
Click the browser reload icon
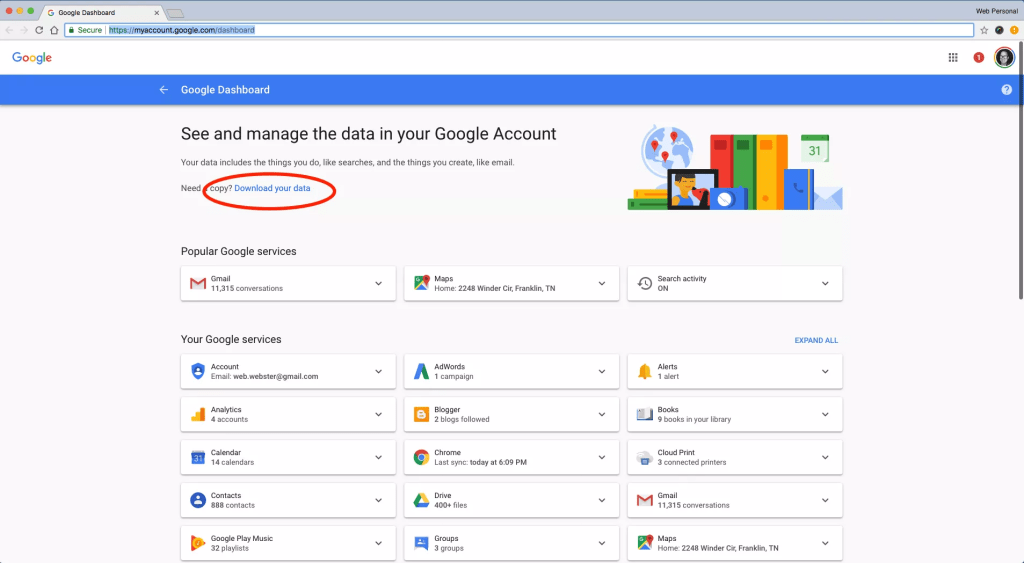point(39,30)
